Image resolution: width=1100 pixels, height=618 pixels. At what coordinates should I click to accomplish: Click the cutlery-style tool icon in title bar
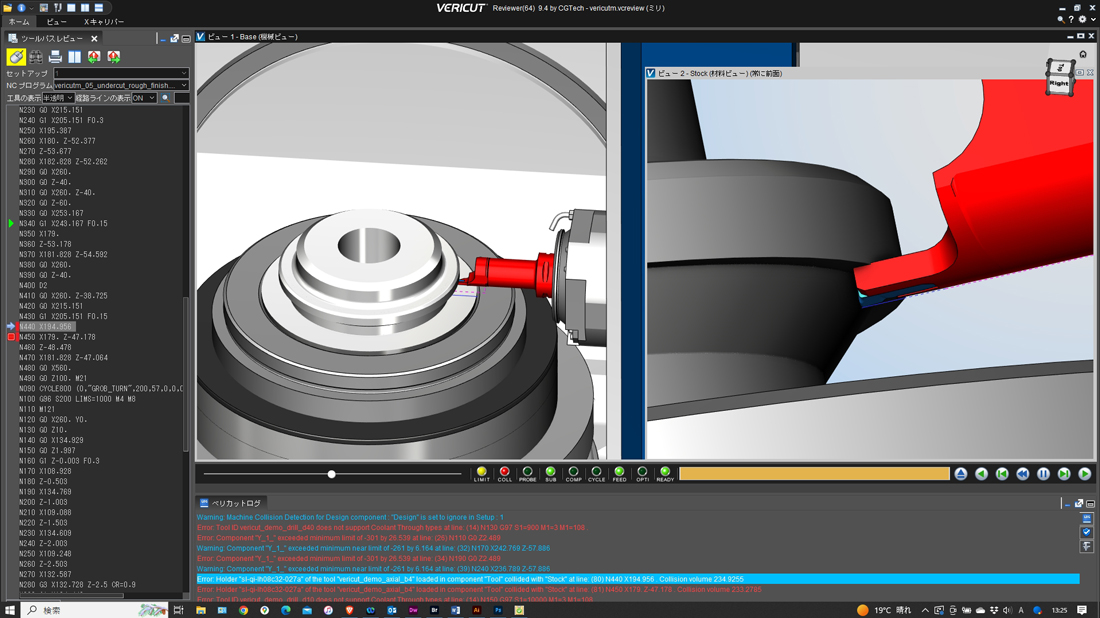58,8
